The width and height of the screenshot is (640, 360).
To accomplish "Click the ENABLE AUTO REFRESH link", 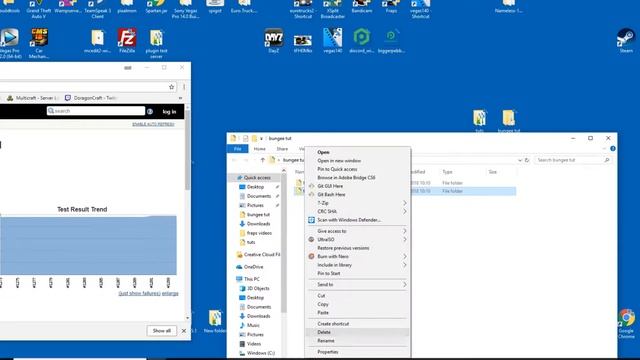I will point(153,124).
